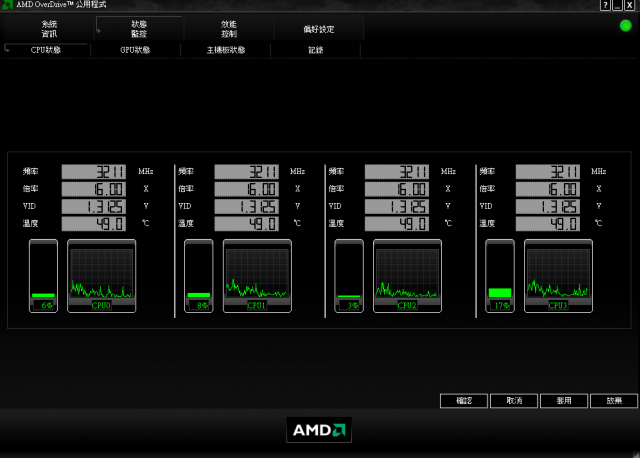Click the CPU1 VID field 1.3125
The width and height of the screenshot is (640, 458).
click(x=247, y=207)
